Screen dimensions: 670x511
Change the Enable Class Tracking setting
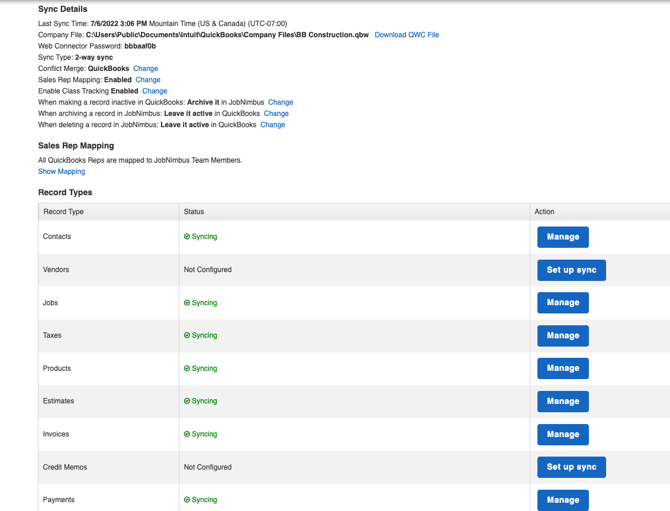(155, 91)
